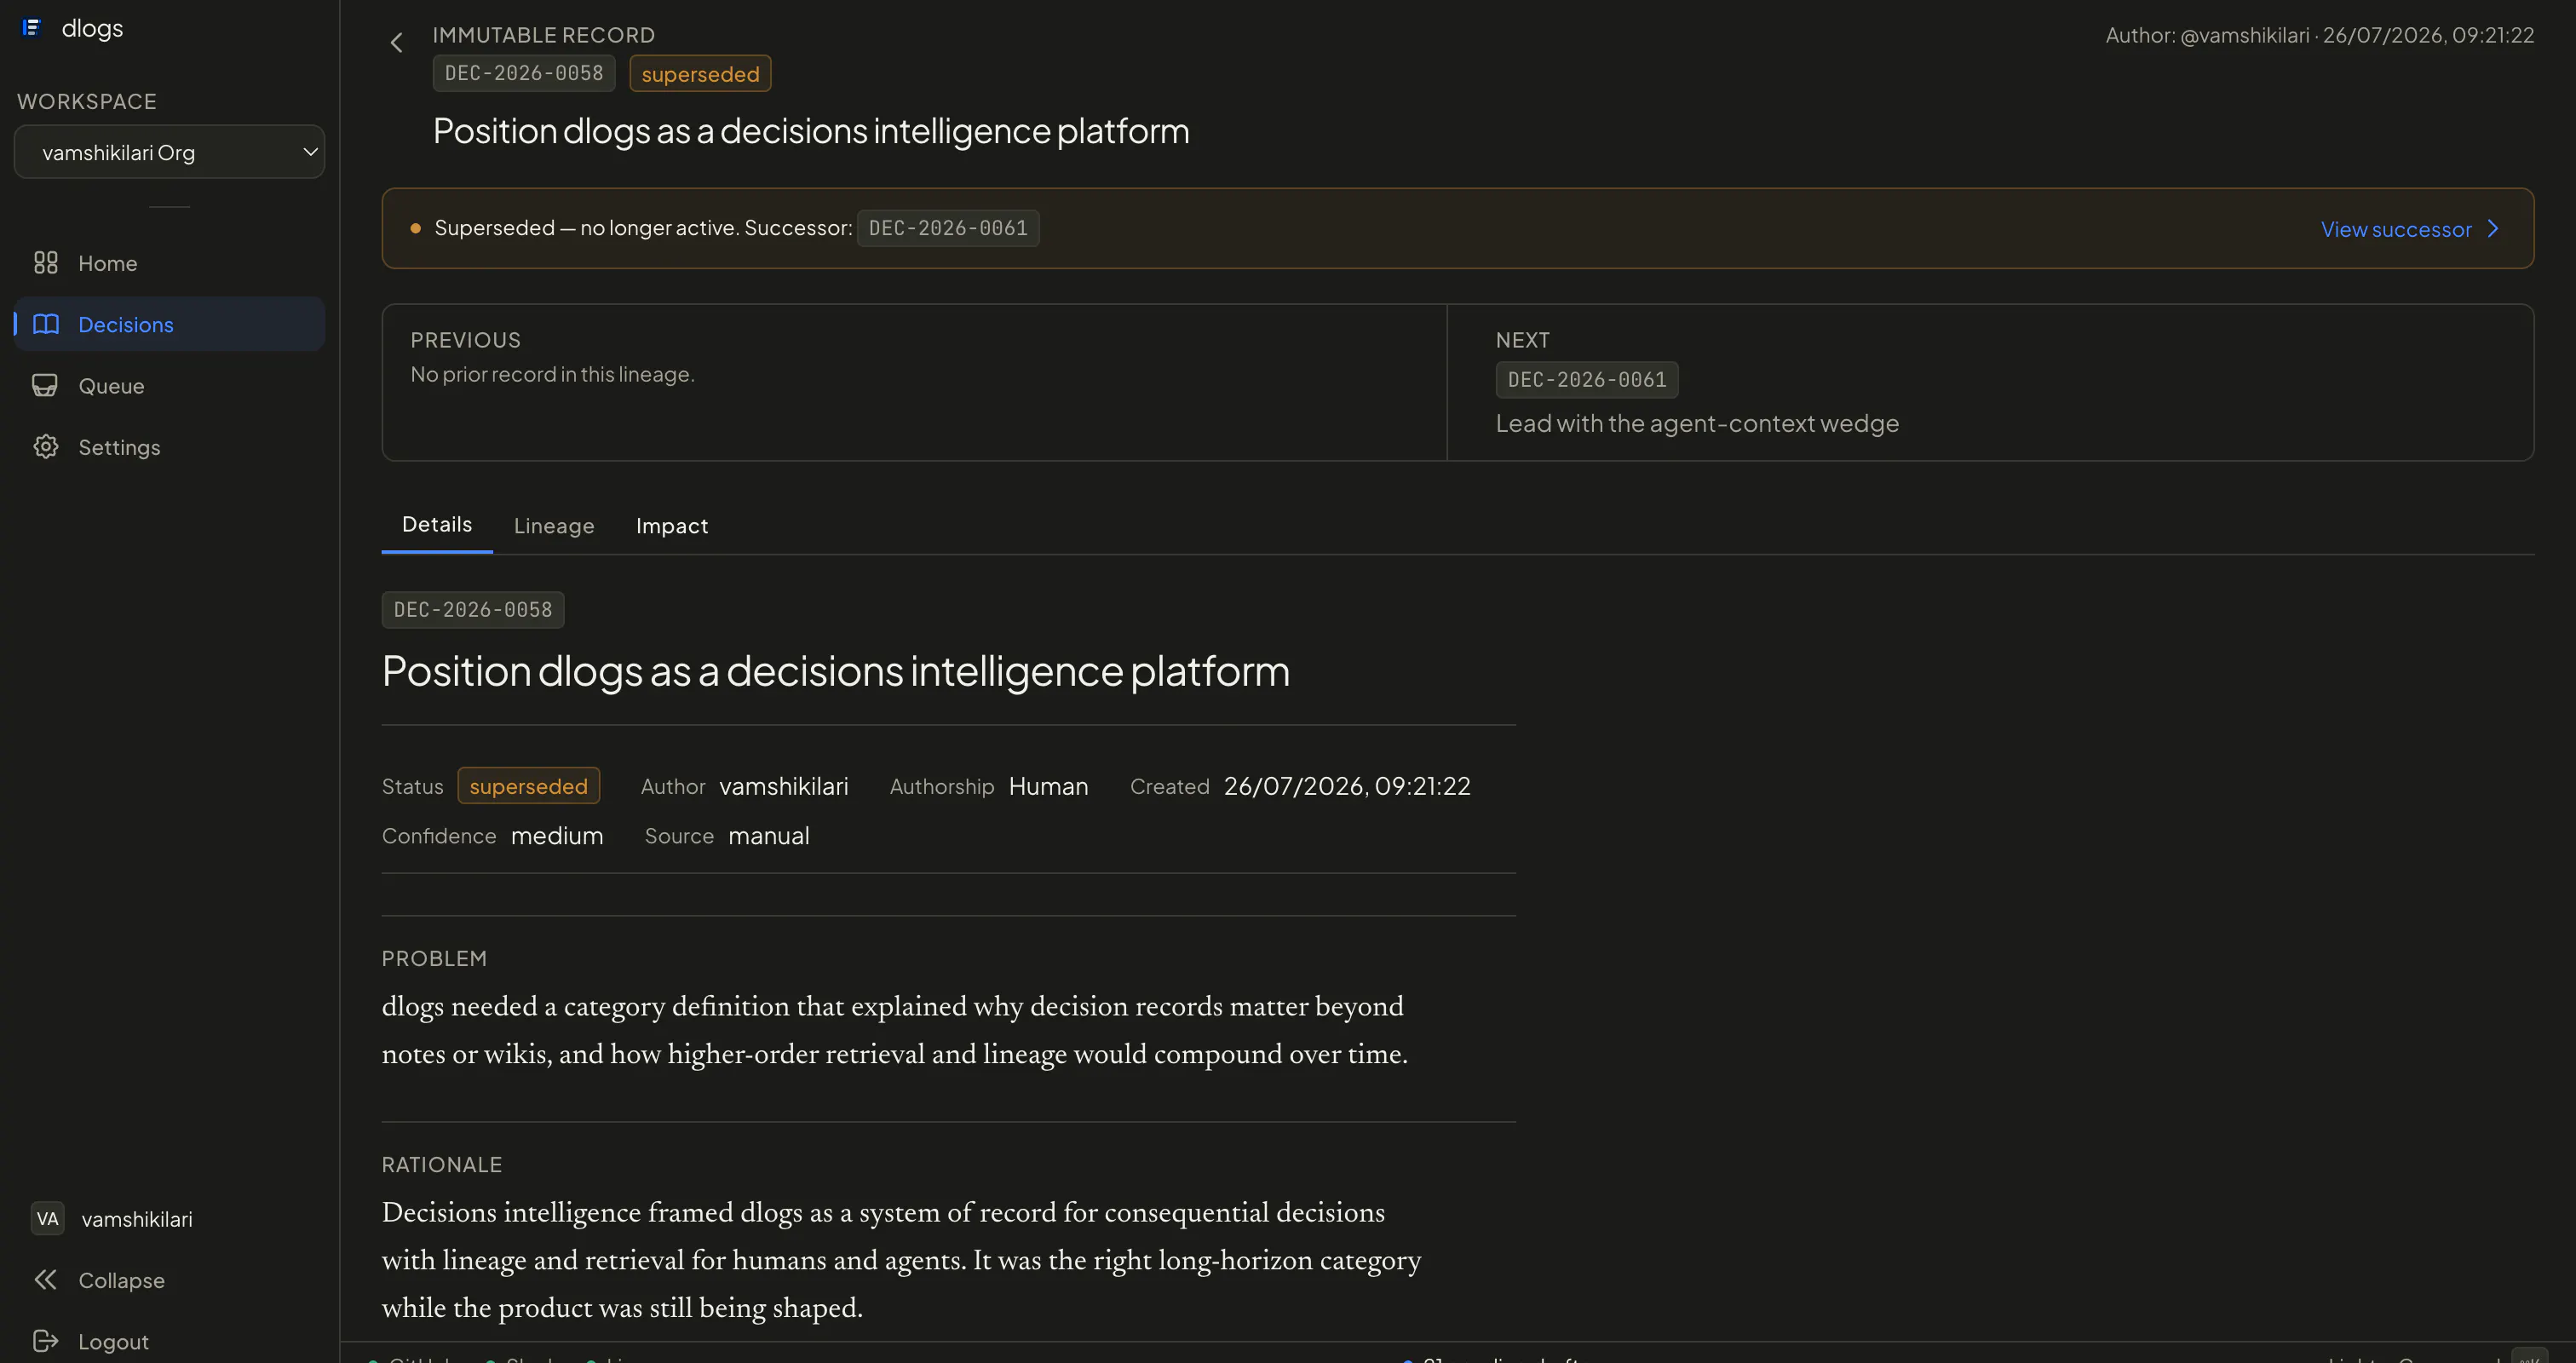Click the Logout door icon
The image size is (2576, 1363).
point(45,1341)
